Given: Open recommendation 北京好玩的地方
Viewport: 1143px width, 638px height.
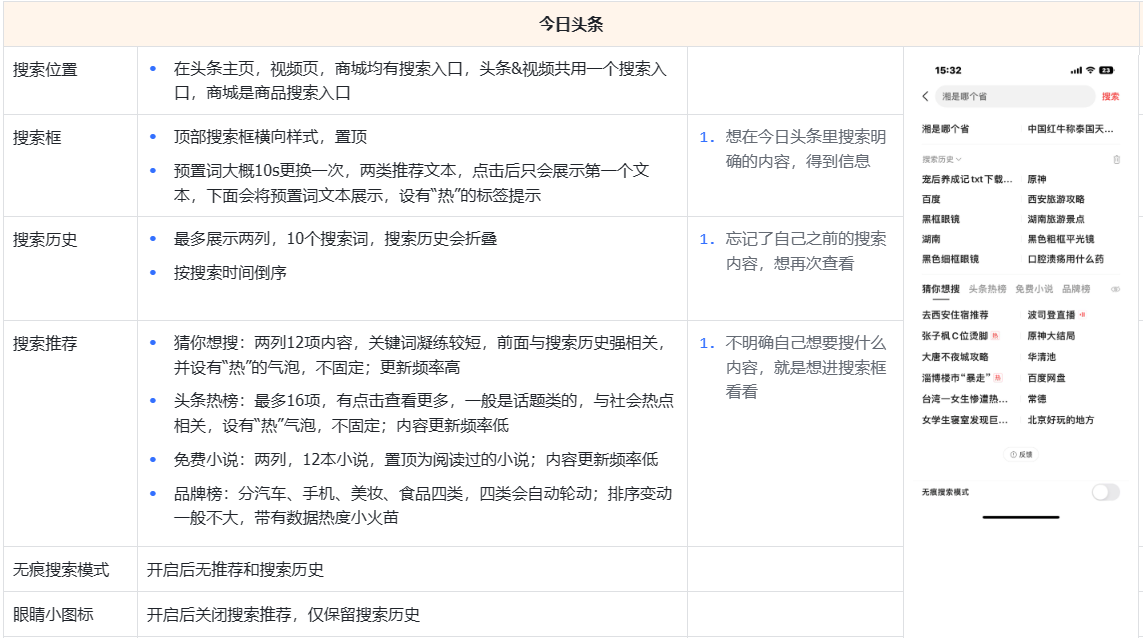Looking at the screenshot, I should pos(1061,420).
